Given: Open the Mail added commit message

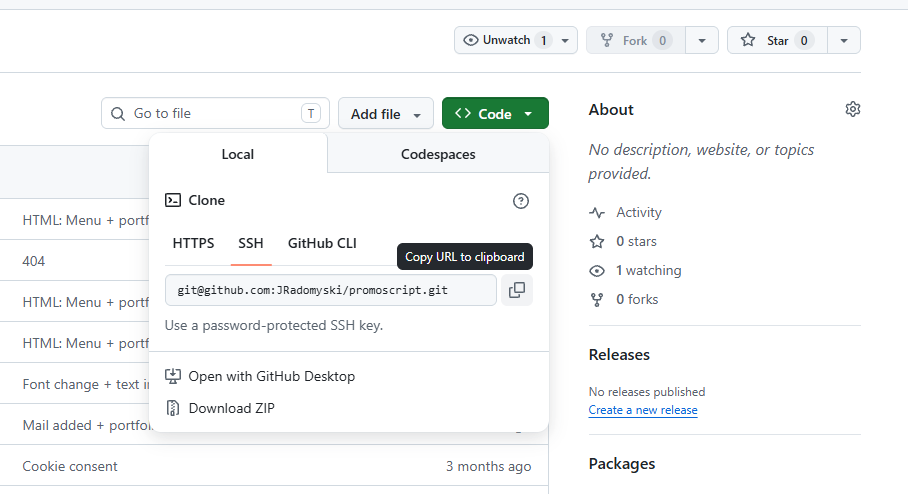Looking at the screenshot, I should point(86,426).
